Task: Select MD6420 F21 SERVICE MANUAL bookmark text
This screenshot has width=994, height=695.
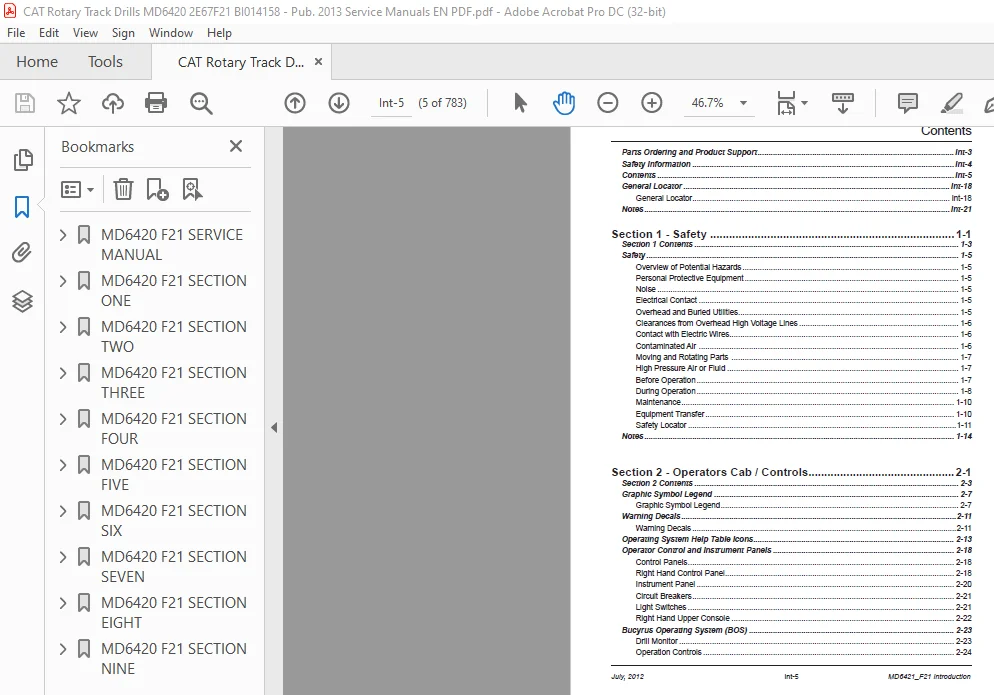Action: pyautogui.click(x=172, y=245)
